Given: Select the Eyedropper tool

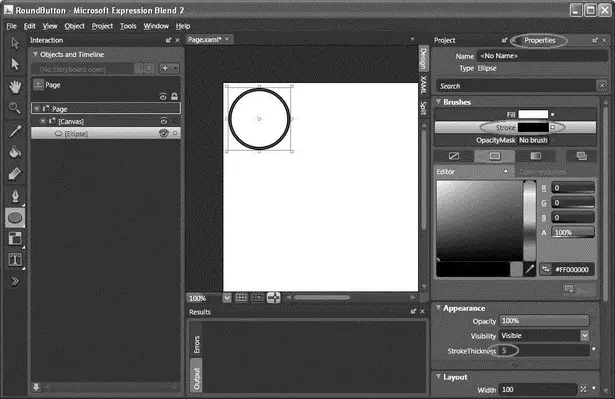Looking at the screenshot, I should tap(15, 131).
